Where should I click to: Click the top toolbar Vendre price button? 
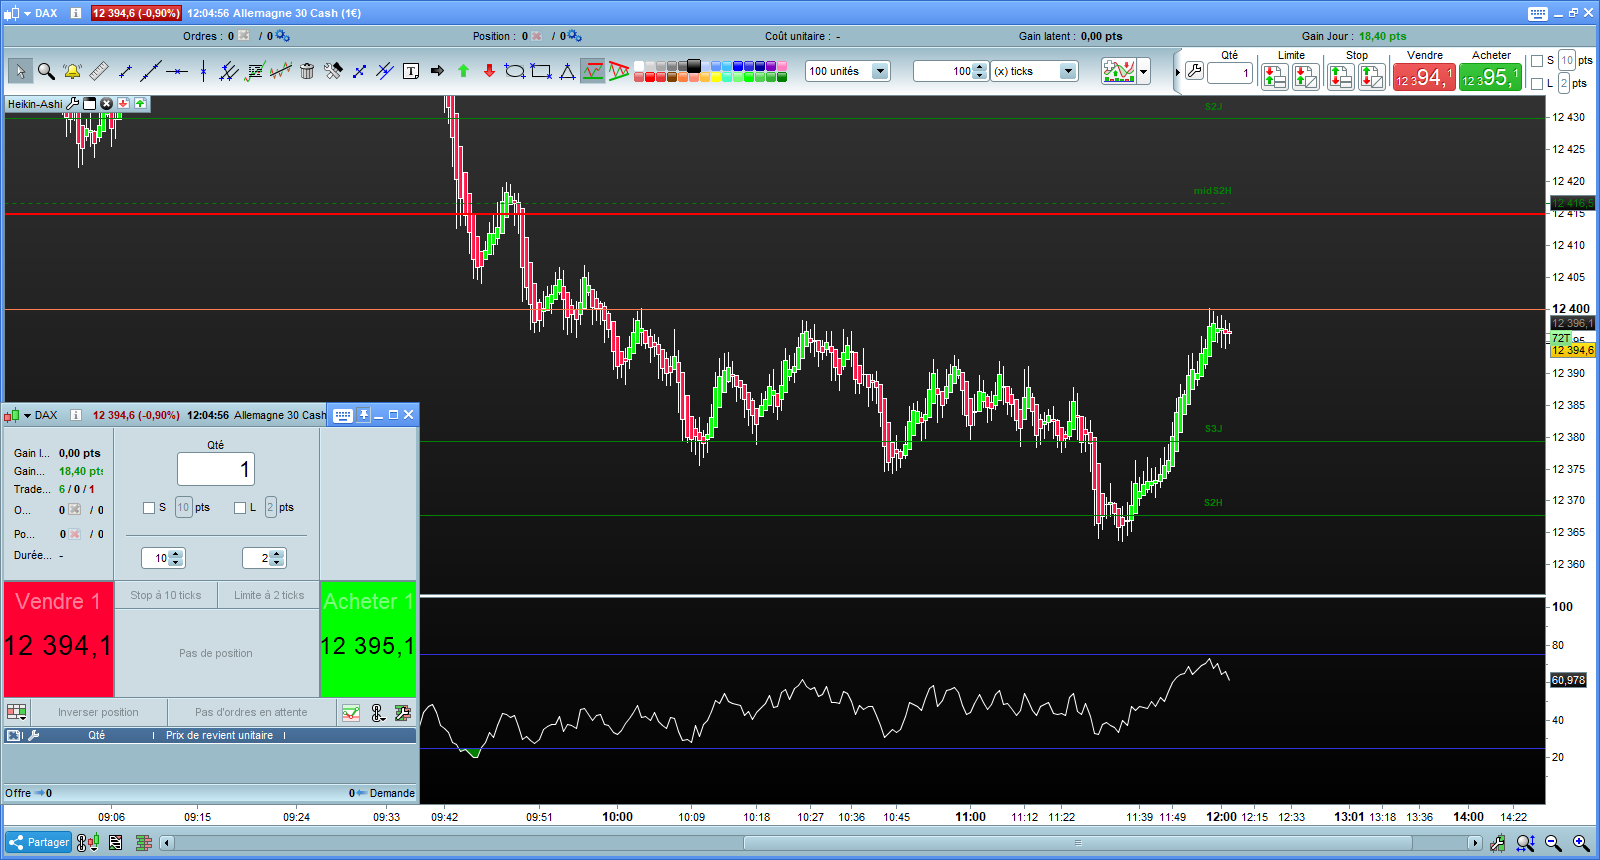coord(1424,77)
